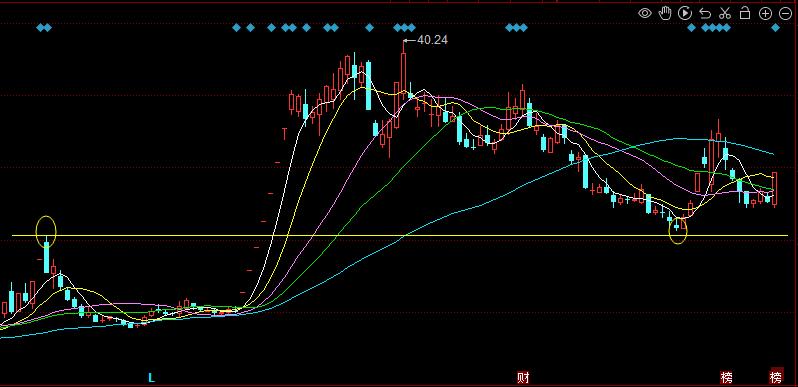Screen dimensions: 798x387
Task: Open the rightmost 榜 marker at bottom
Action: (776, 377)
